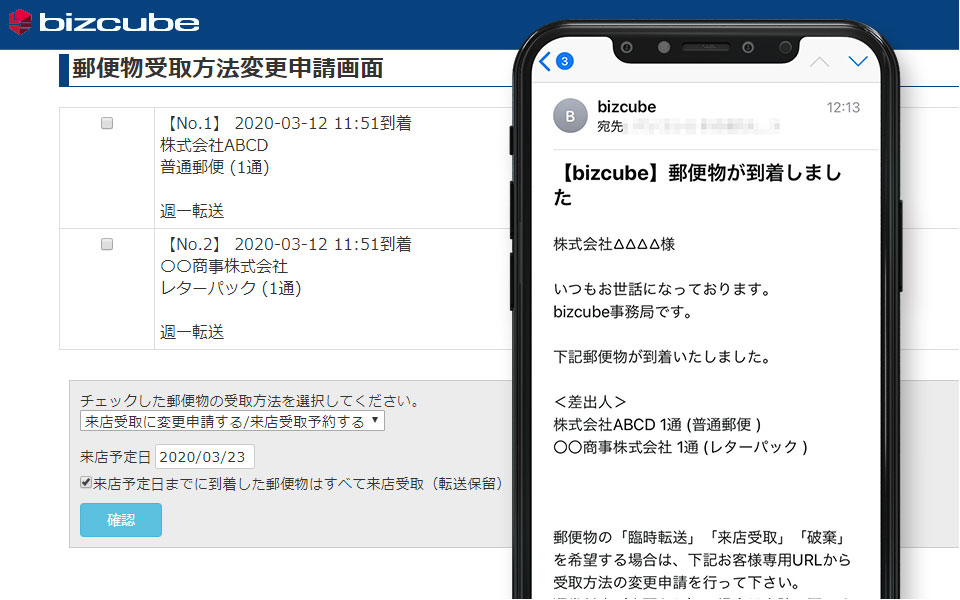
Task: Tap を希望する場合は、下記お客様専用URLから line
Action: [x=702, y=560]
